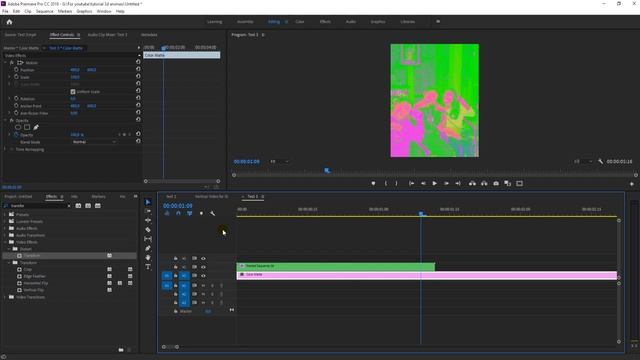Click the Lift button
The width and height of the screenshot is (640, 360).
(x=472, y=184)
